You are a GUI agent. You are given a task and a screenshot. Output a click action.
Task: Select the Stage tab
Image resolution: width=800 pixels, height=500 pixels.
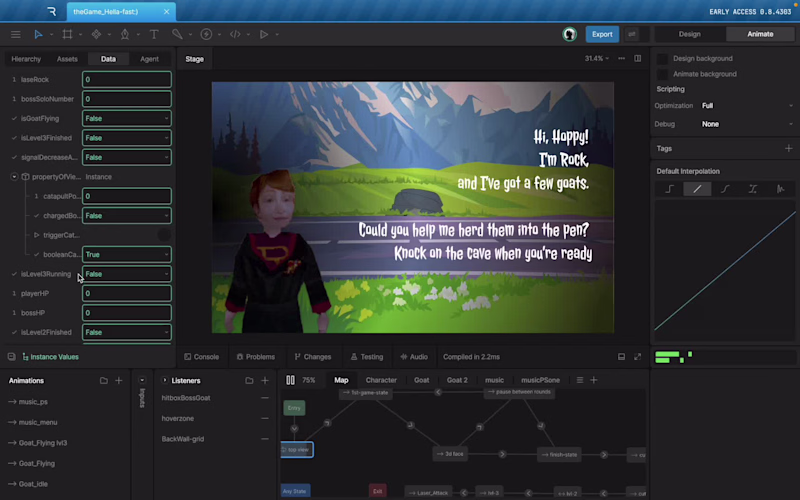194,59
